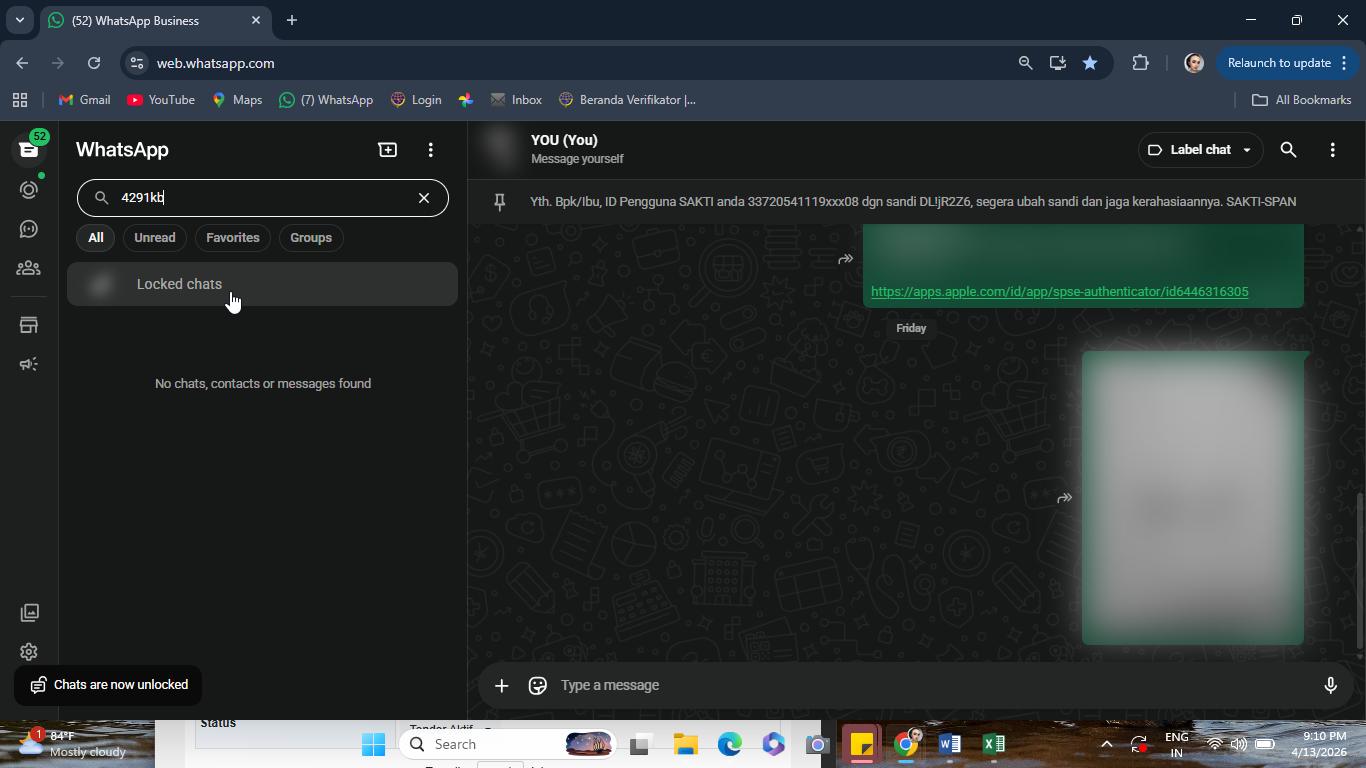The height and width of the screenshot is (768, 1366).
Task: Open chat menu three-dot options
Action: tap(1332, 150)
